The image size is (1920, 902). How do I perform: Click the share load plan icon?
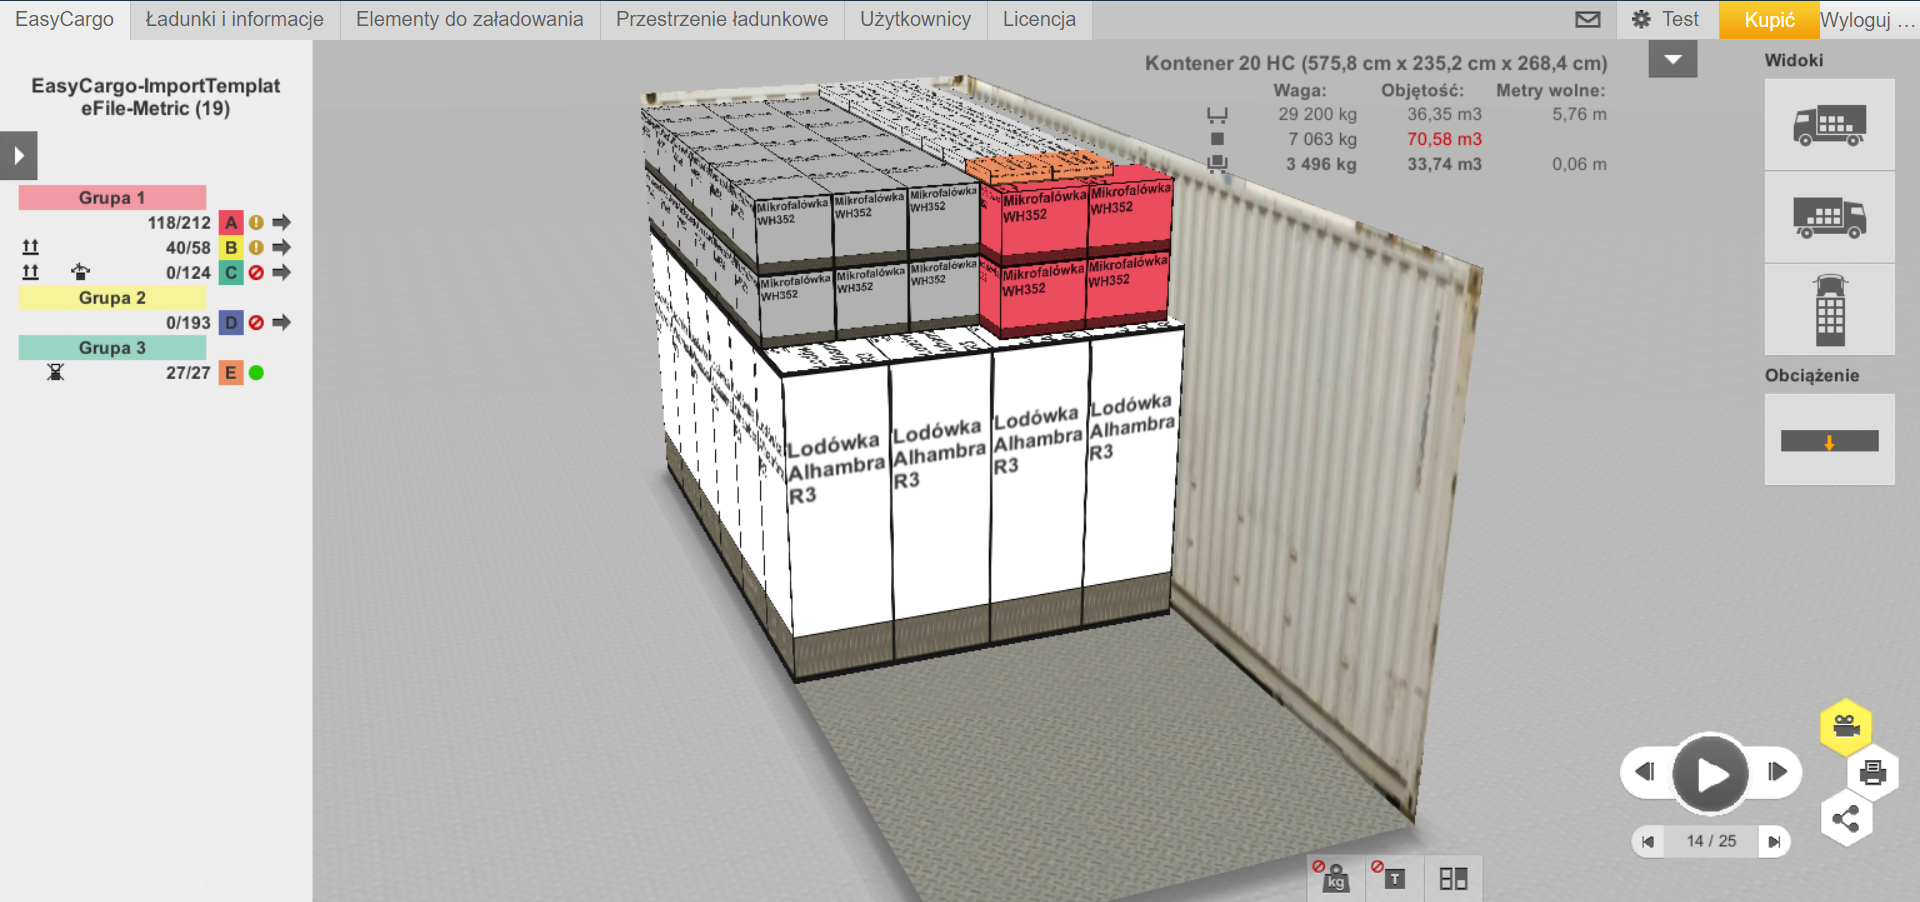[1846, 820]
